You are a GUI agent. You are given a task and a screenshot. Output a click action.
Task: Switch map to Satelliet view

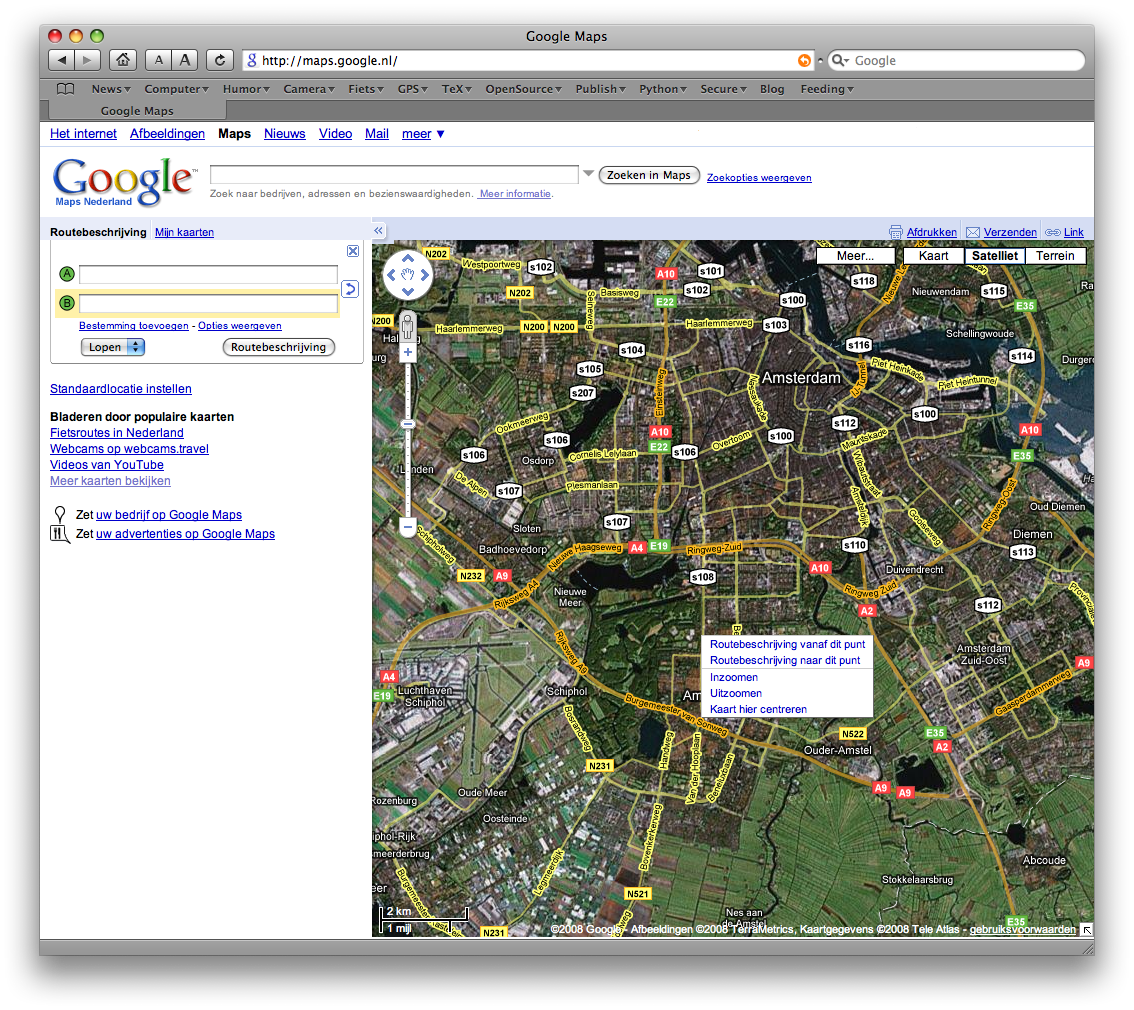[994, 256]
